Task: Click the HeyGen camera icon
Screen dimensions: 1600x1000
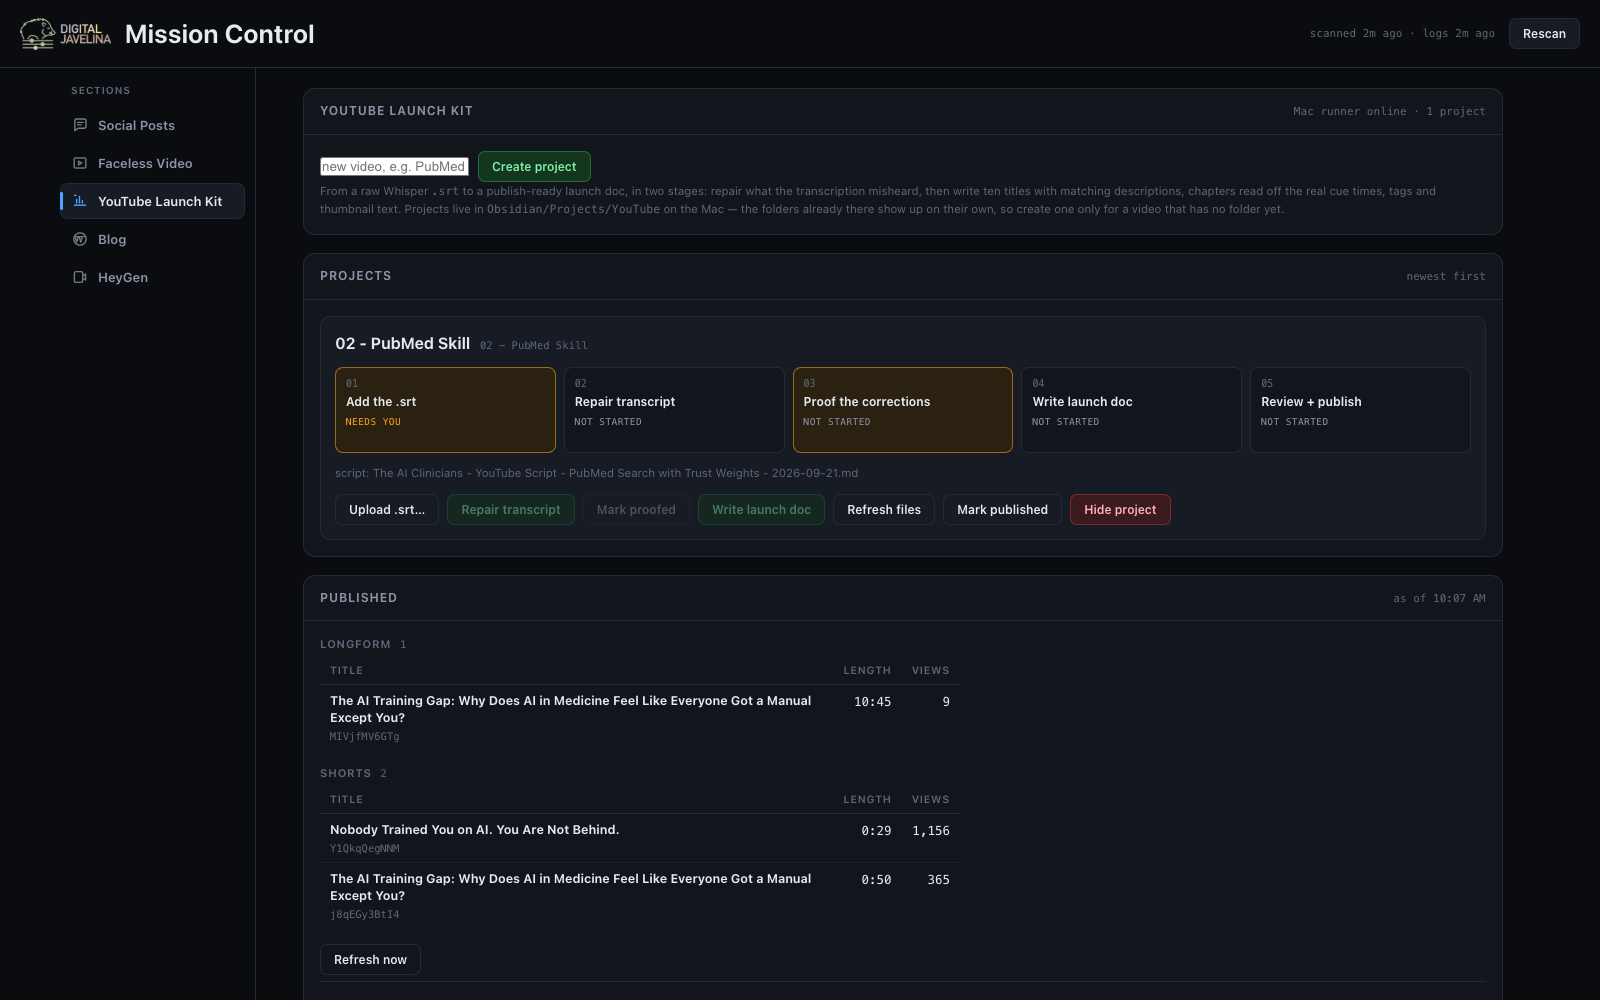Action: coord(80,277)
